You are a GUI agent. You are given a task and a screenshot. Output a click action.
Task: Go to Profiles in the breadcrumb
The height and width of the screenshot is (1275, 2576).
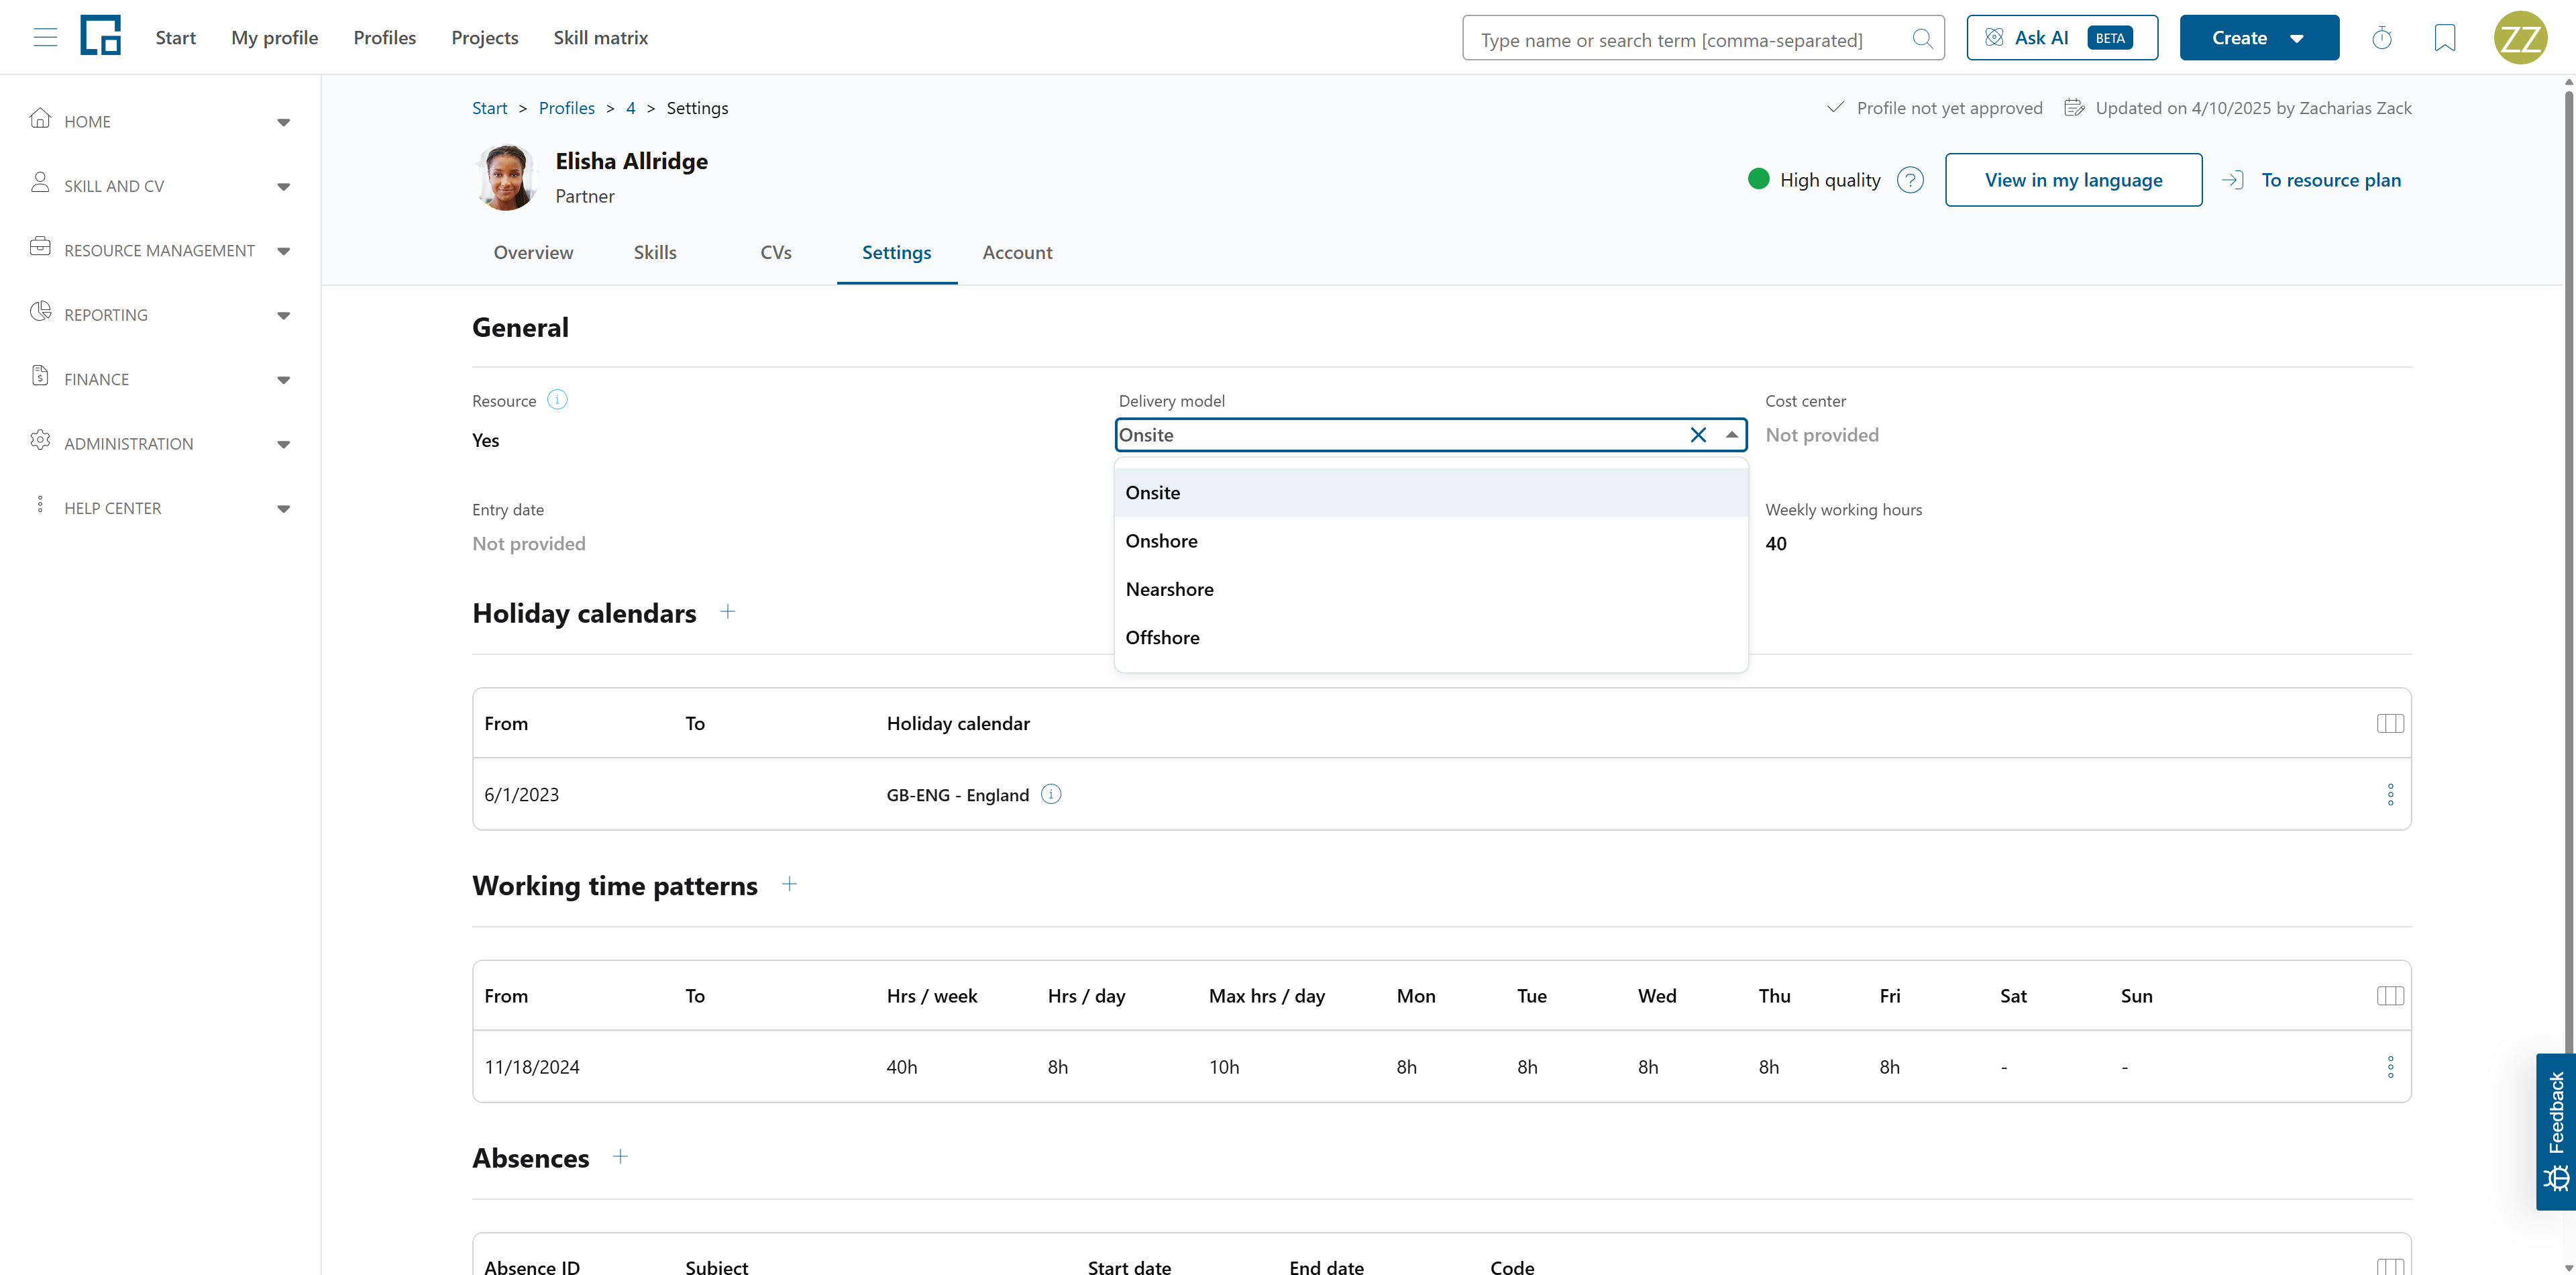tap(567, 108)
